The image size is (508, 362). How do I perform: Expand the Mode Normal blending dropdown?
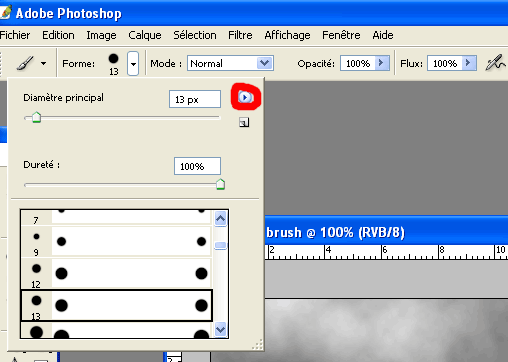(x=265, y=63)
